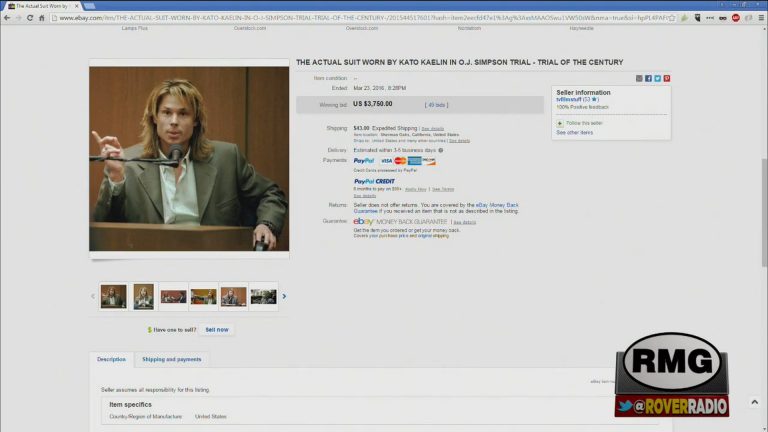Open See details beside Ships to countries

point(459,141)
